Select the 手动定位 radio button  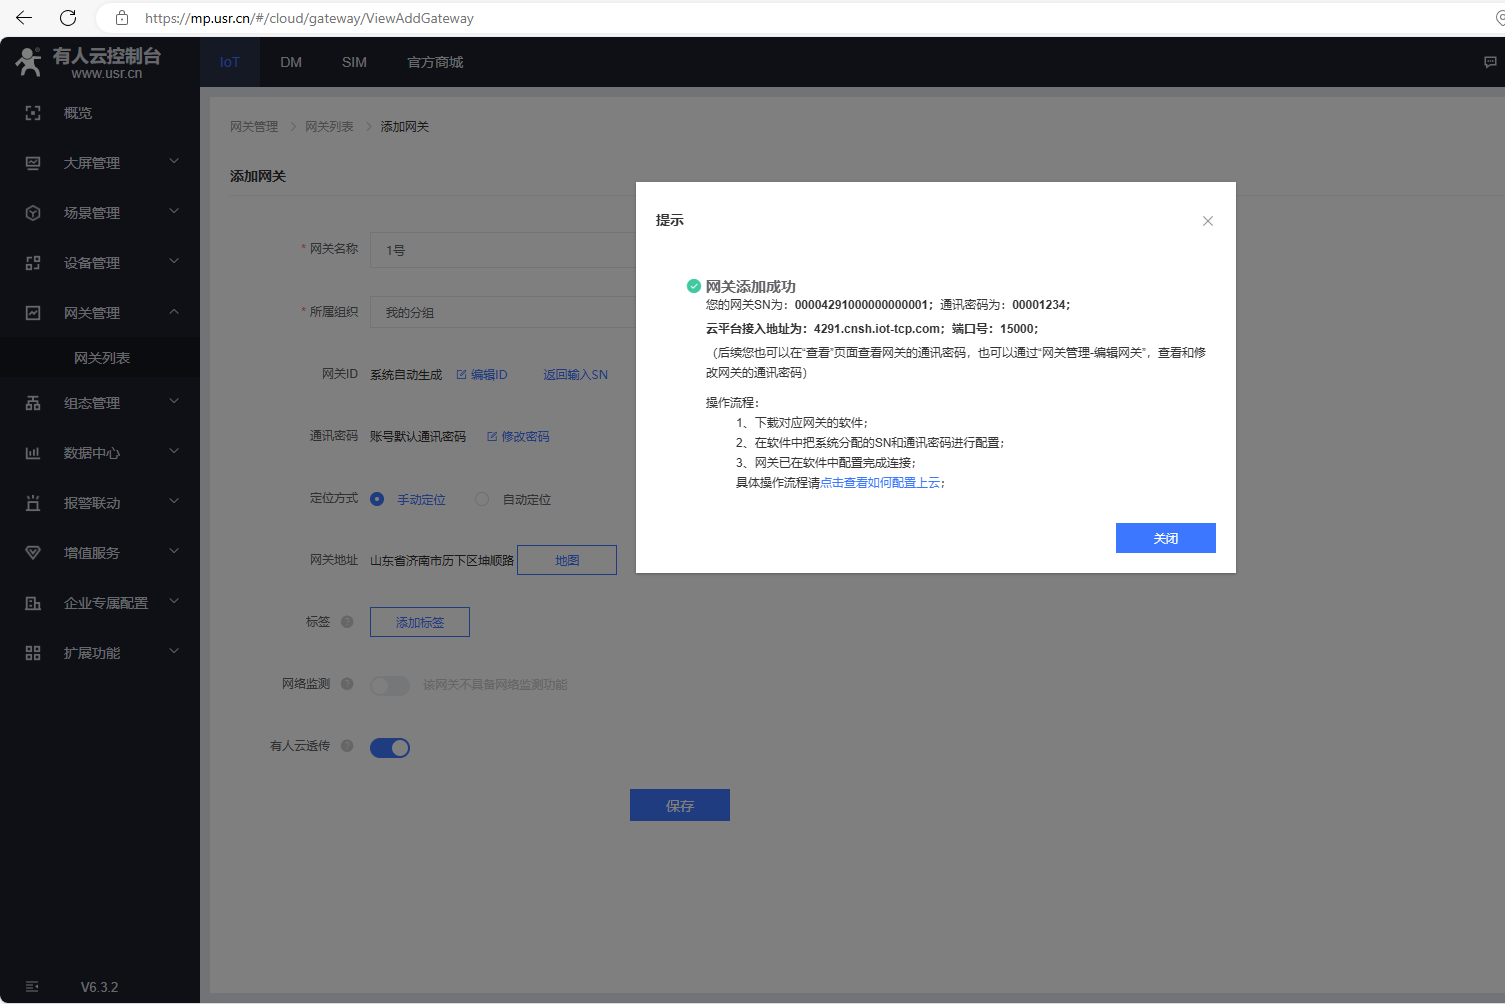click(x=377, y=499)
